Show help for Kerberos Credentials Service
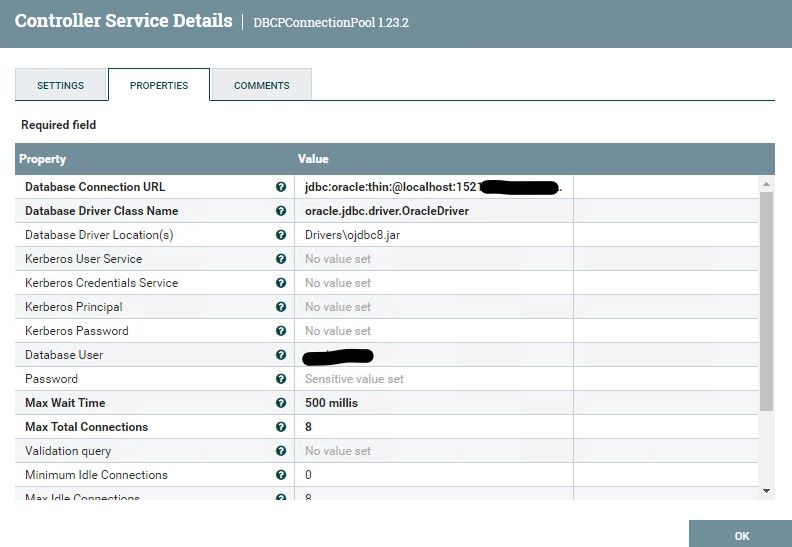This screenshot has height=547, width=792. click(x=281, y=283)
